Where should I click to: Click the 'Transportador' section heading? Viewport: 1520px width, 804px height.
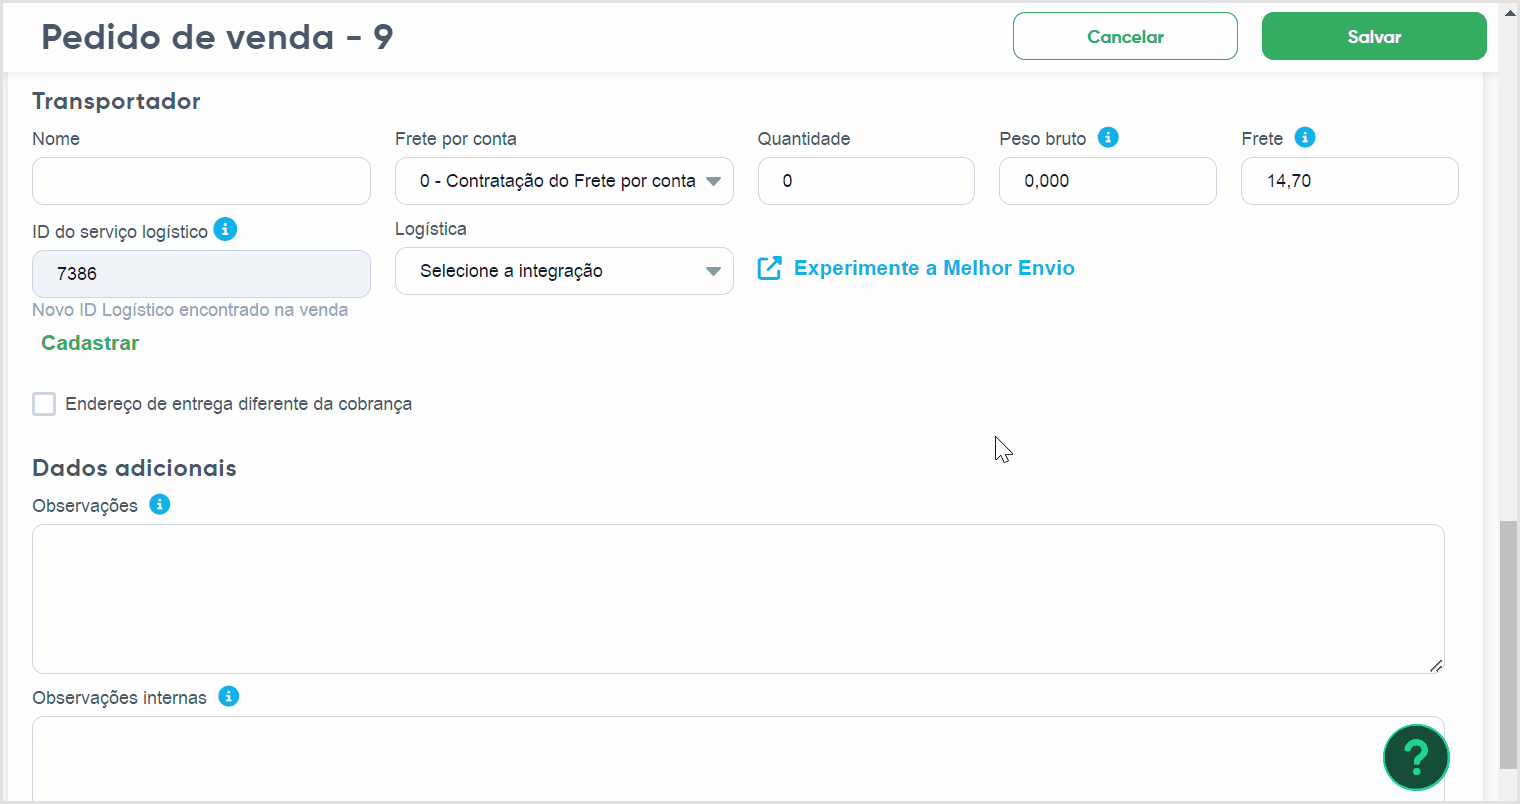click(116, 101)
